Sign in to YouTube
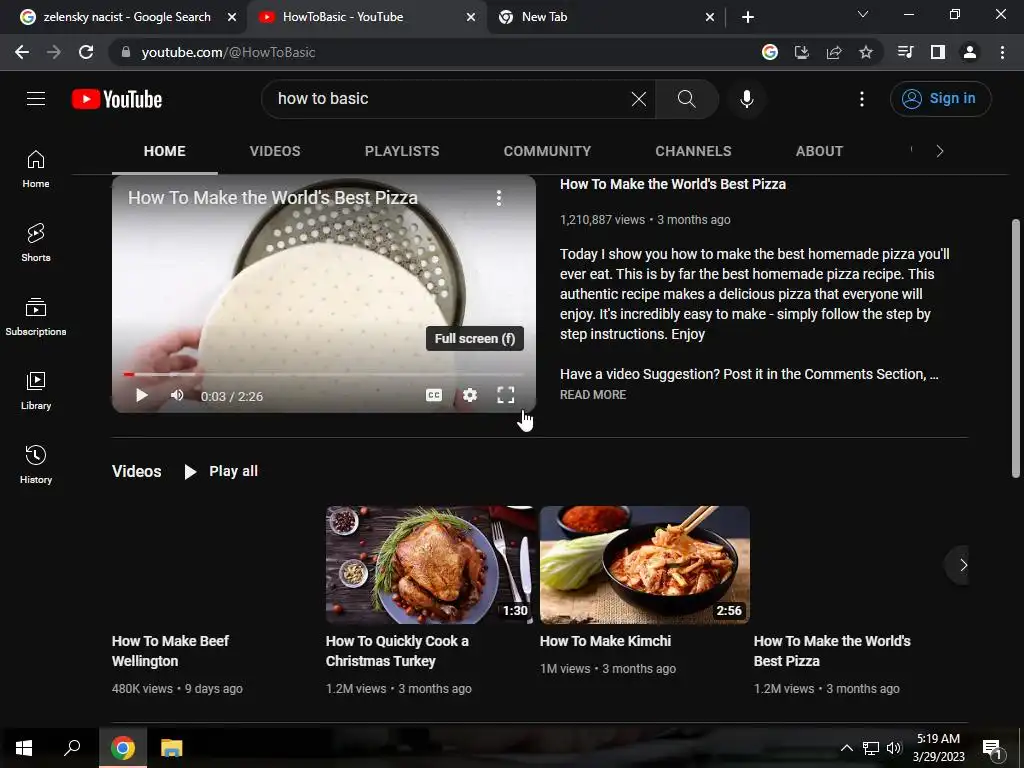Screen dimensions: 1024x768 click(940, 99)
